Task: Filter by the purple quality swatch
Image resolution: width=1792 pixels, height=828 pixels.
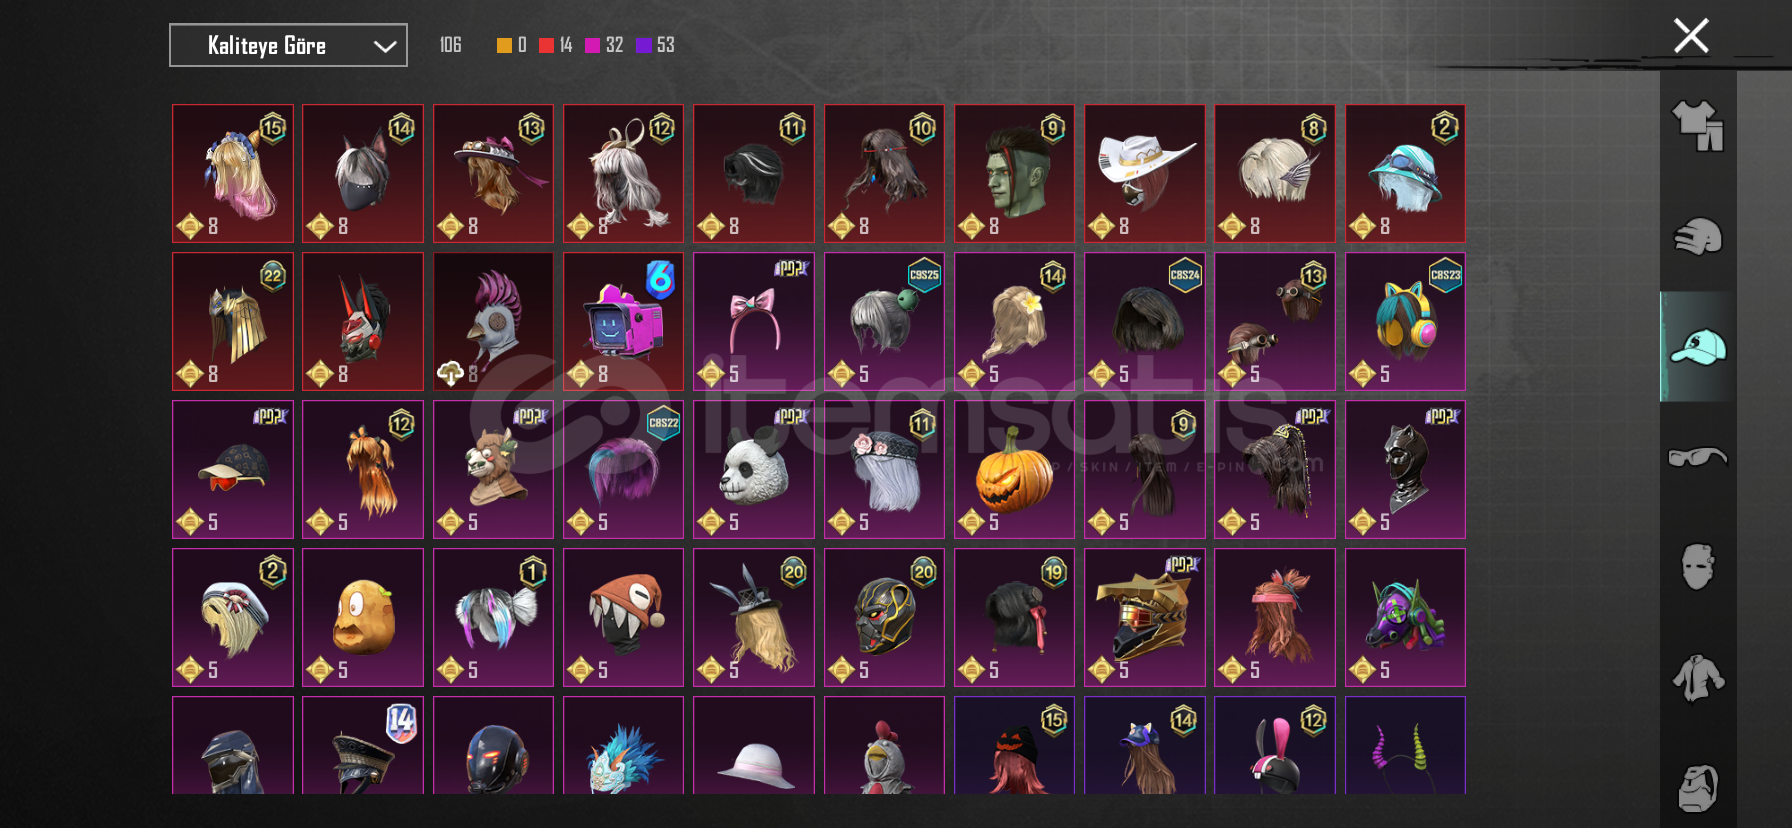Action: click(643, 45)
